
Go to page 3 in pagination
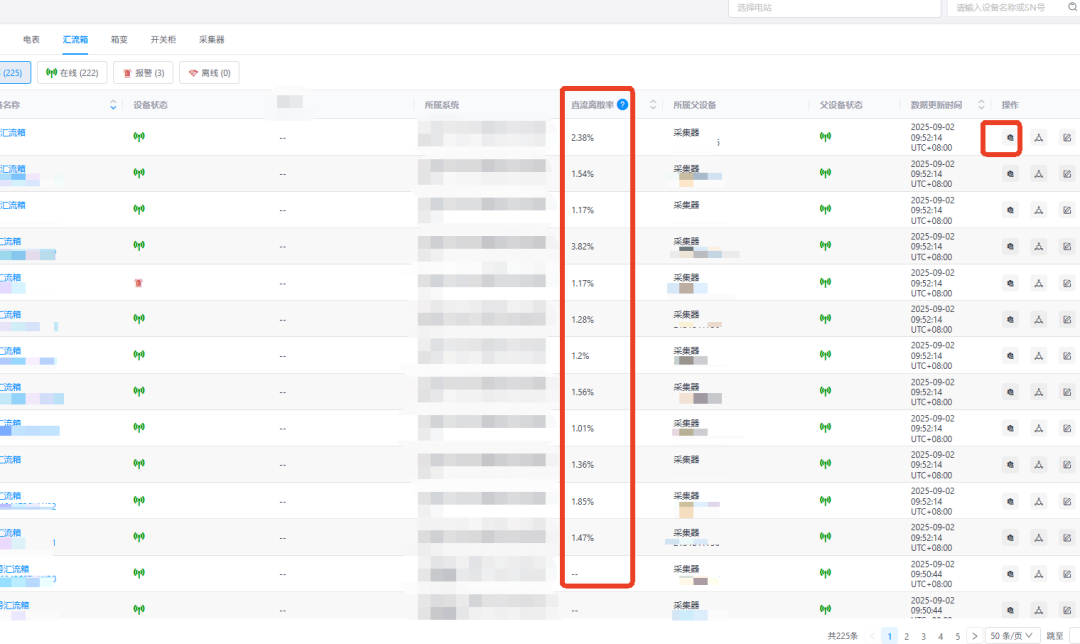pos(923,635)
